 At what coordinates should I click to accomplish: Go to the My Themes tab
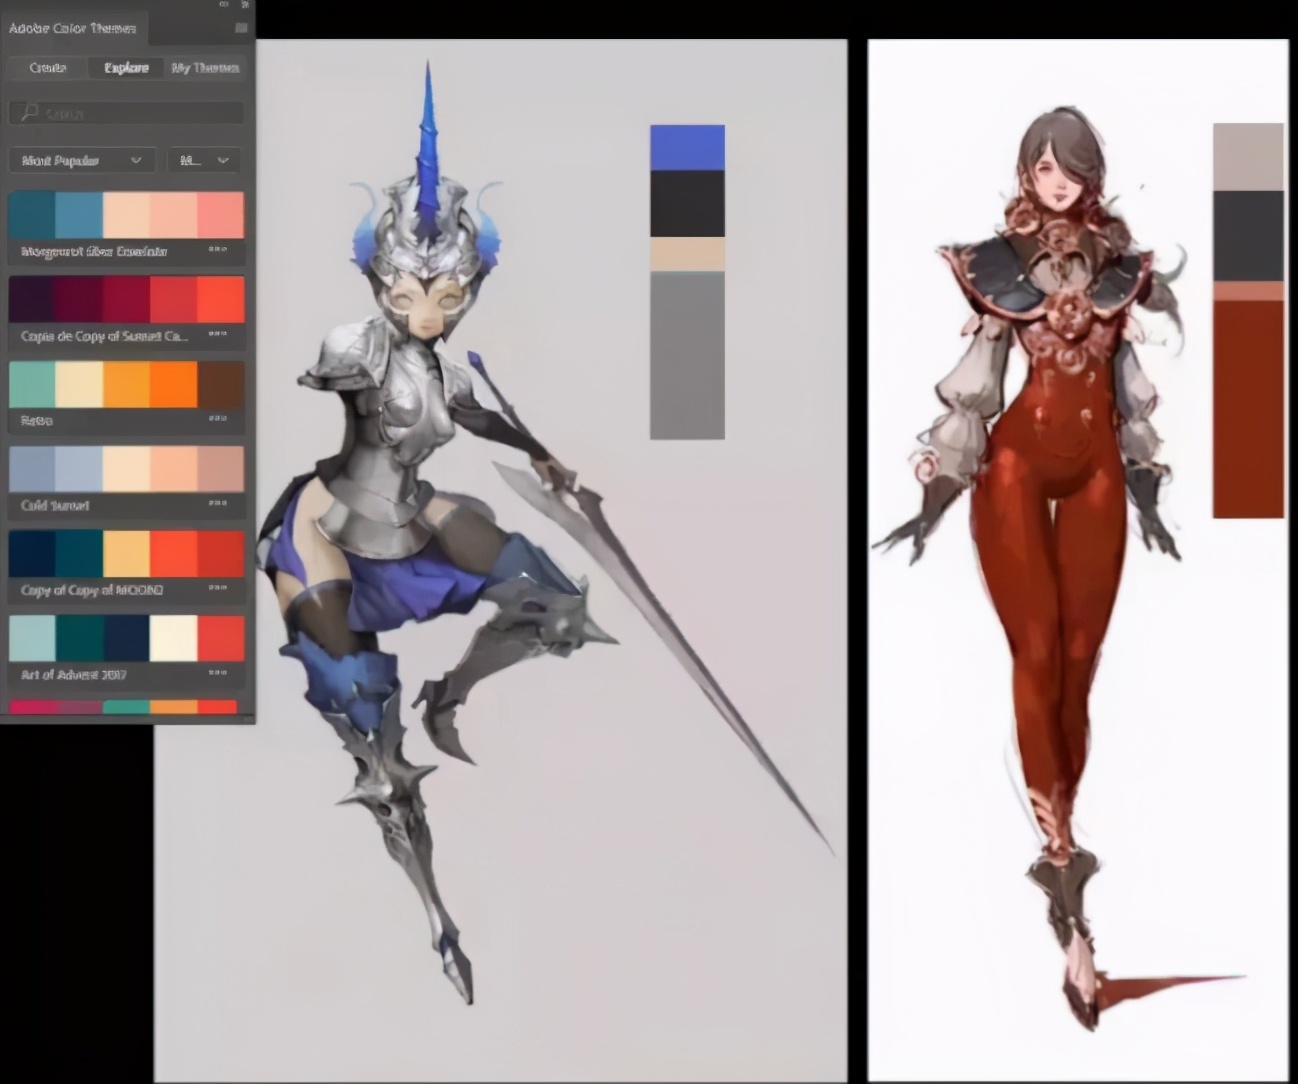205,68
